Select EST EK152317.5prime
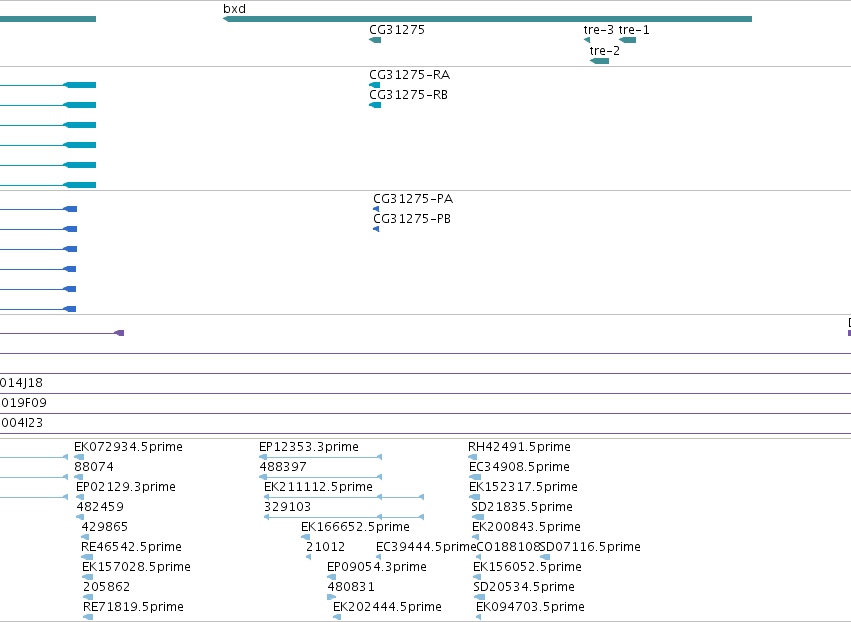The width and height of the screenshot is (851, 622). pyautogui.click(x=523, y=487)
